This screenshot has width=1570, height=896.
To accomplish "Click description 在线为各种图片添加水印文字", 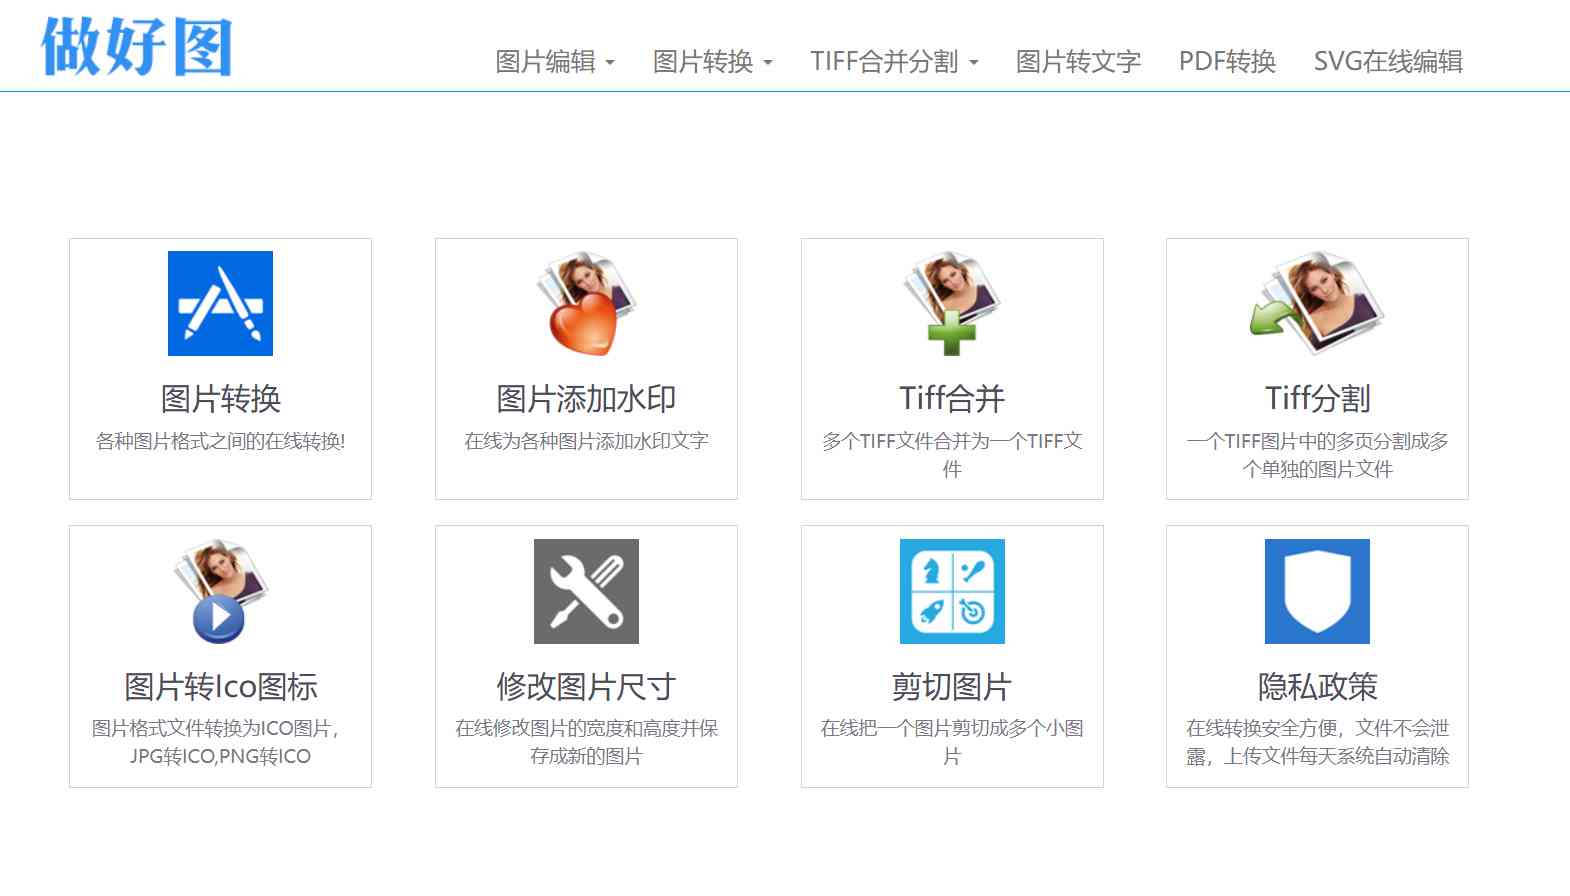I will (586, 441).
